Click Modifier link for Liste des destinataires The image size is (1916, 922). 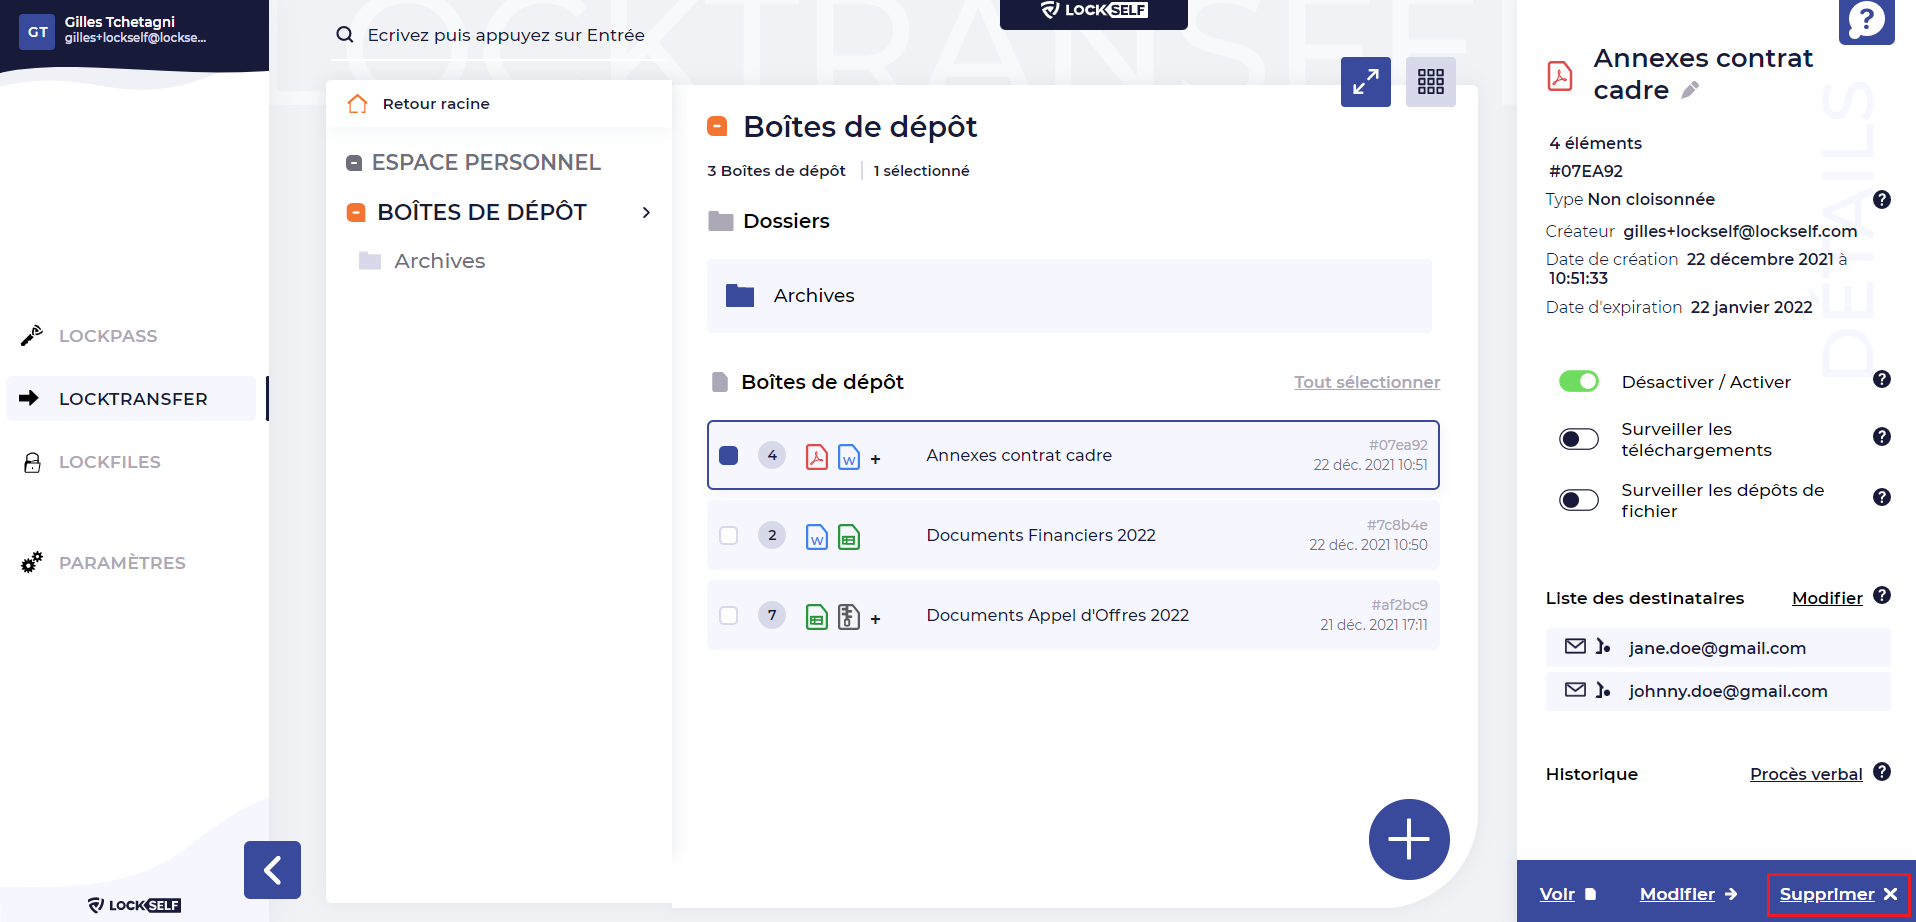pos(1827,598)
